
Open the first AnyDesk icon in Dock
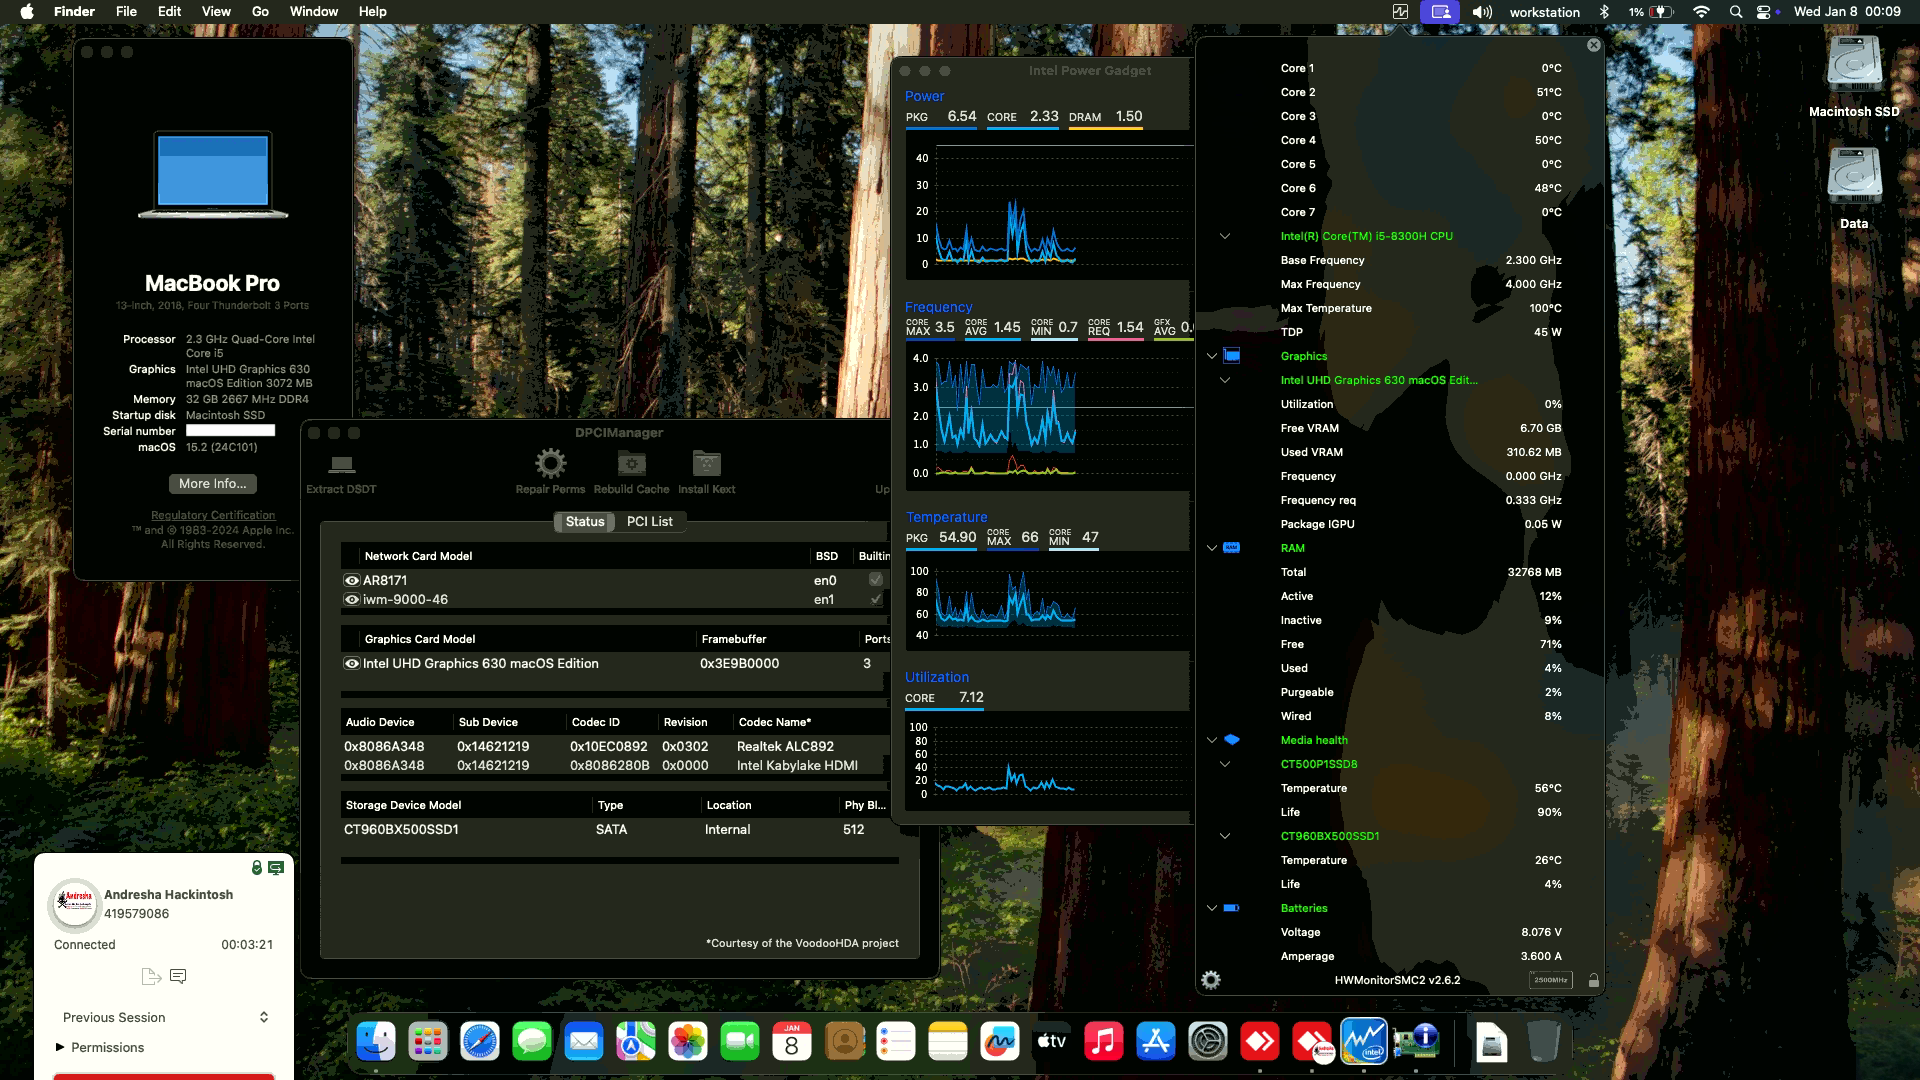pos(1260,1043)
